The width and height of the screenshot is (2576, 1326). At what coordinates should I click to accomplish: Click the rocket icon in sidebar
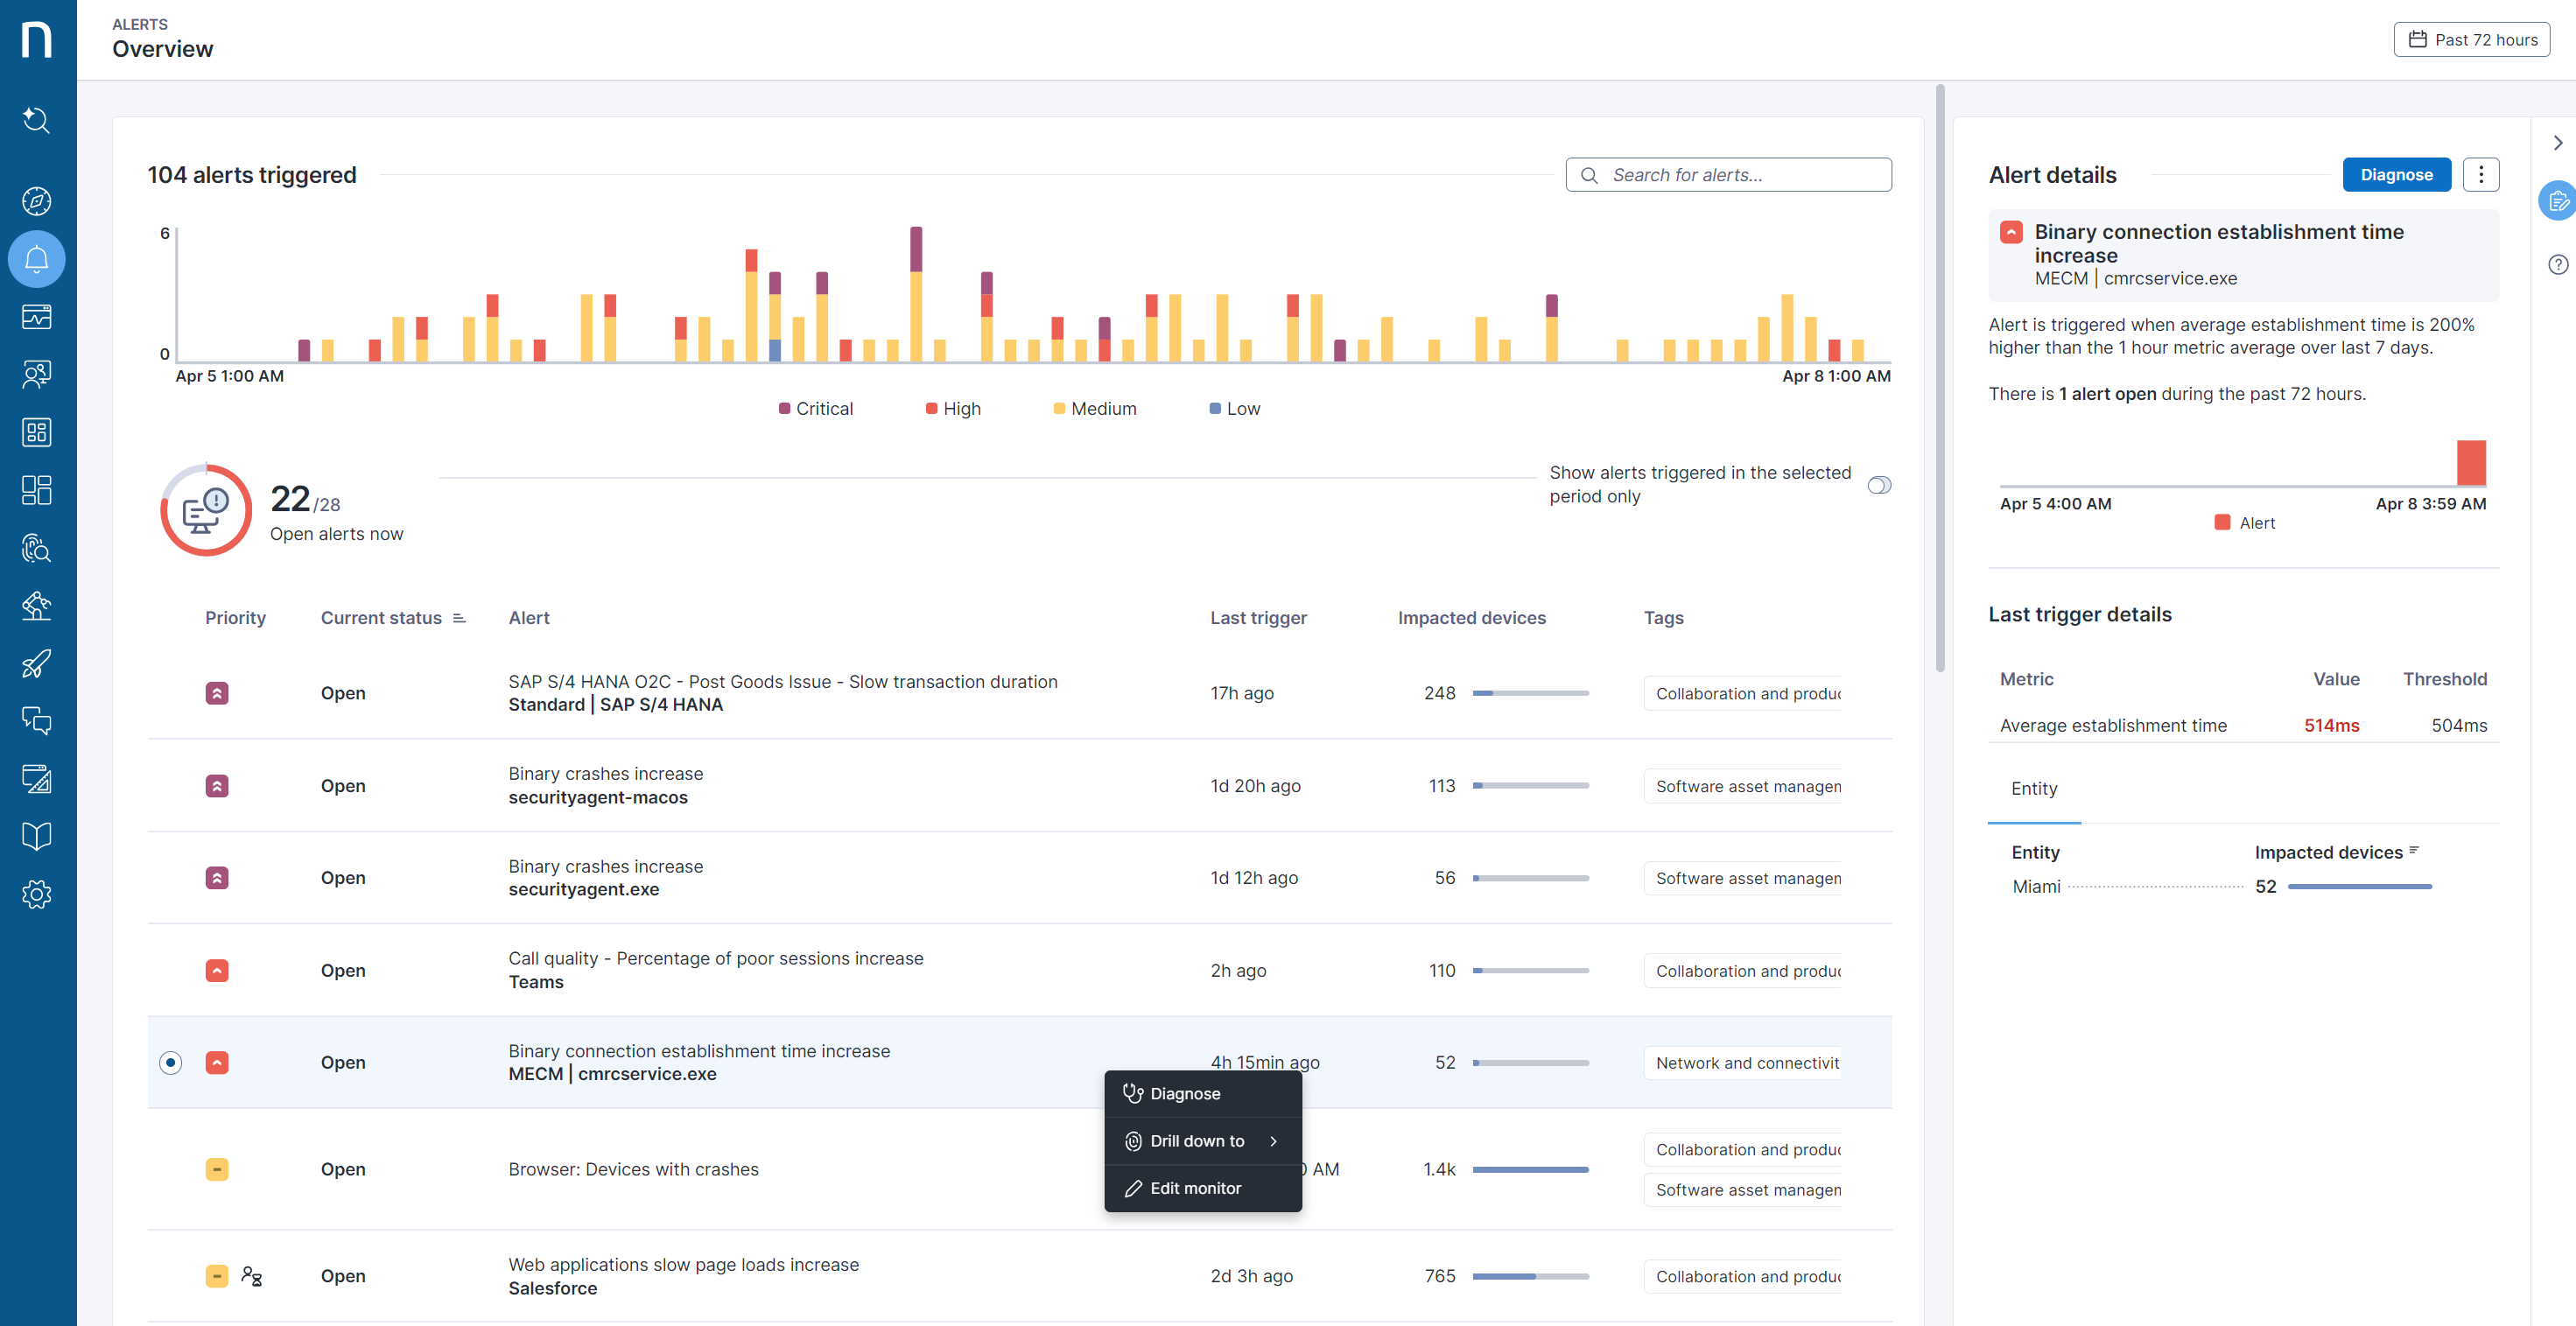point(37,663)
